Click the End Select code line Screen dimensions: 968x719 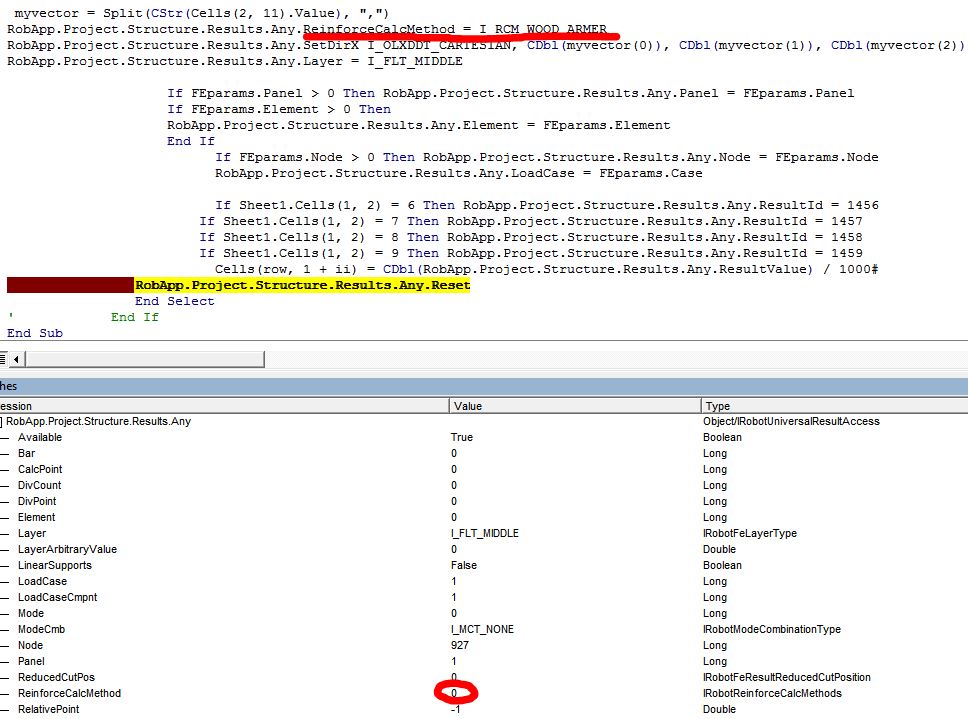click(175, 301)
